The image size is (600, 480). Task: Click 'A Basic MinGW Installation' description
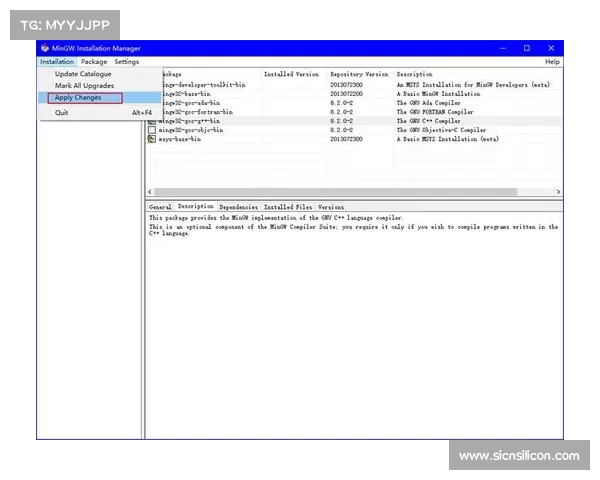click(x=439, y=94)
